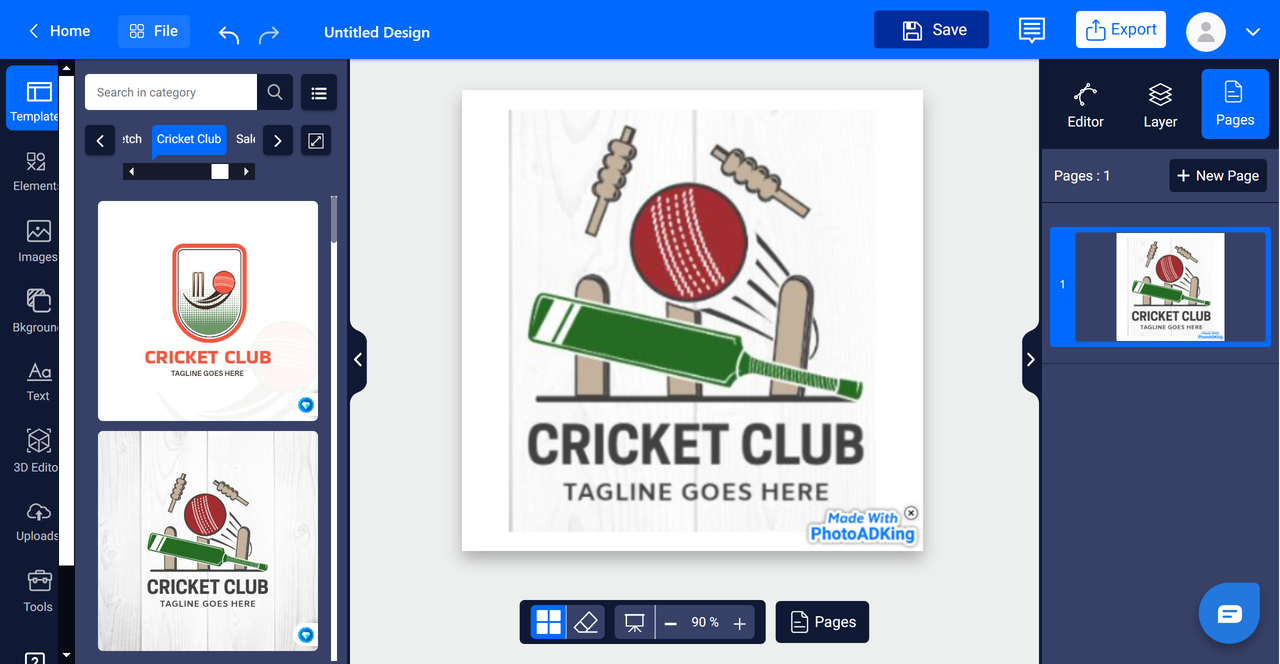
Task: Open the category list view icon
Action: [x=319, y=92]
